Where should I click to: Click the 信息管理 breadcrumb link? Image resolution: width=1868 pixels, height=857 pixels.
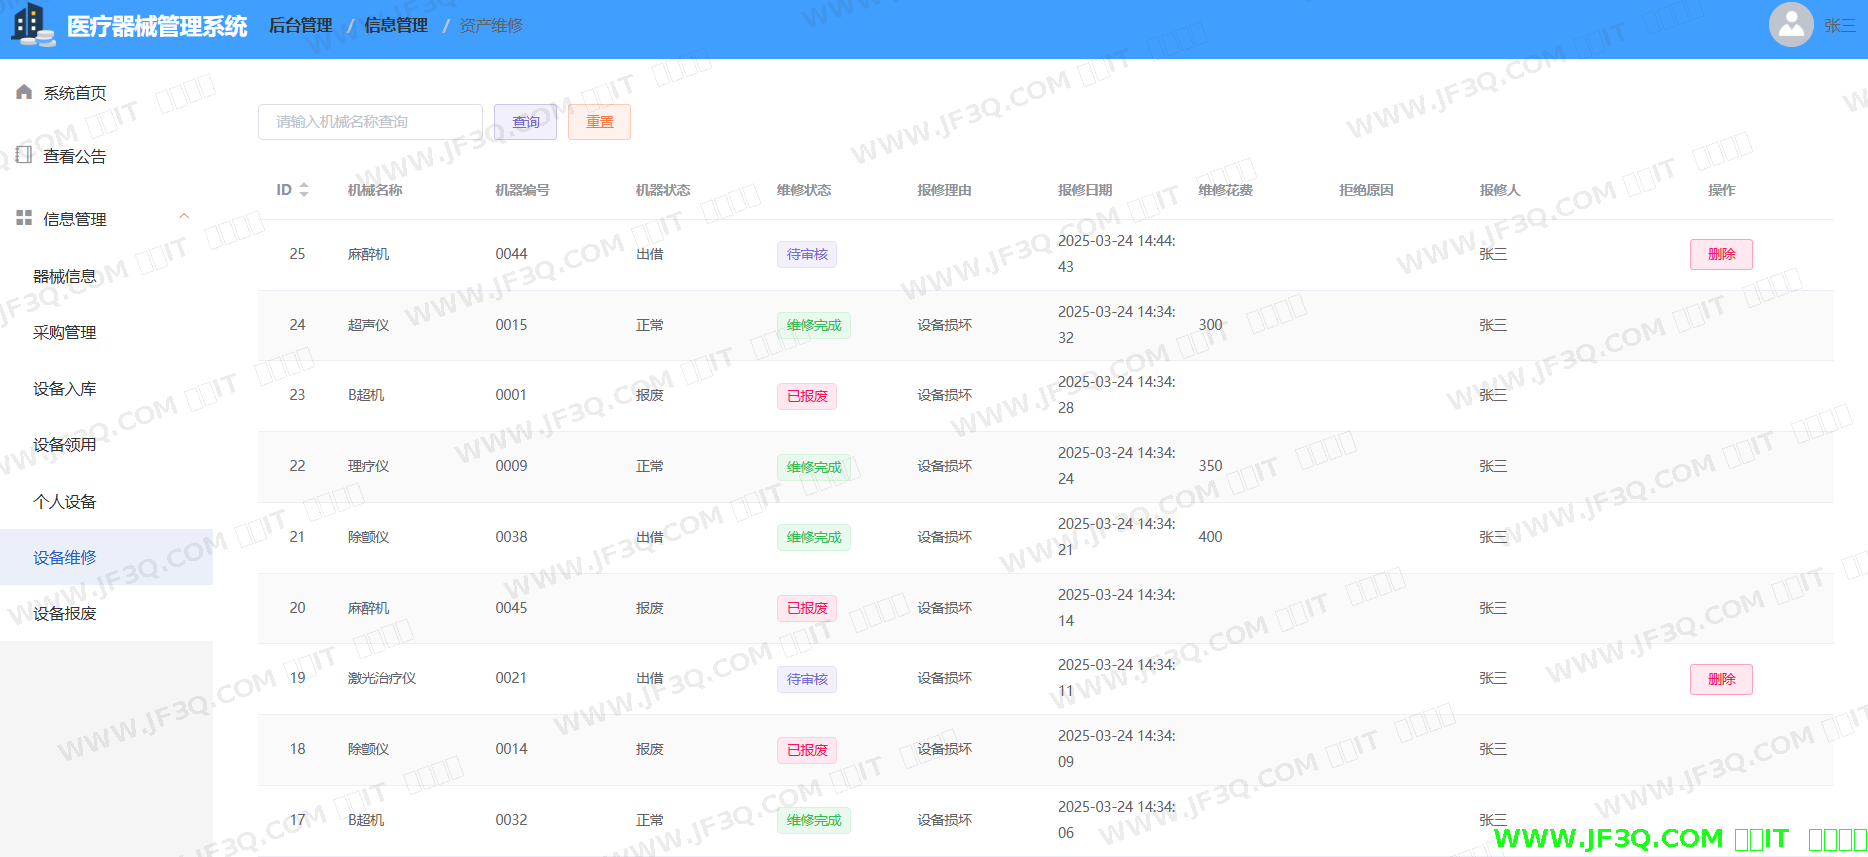click(395, 26)
